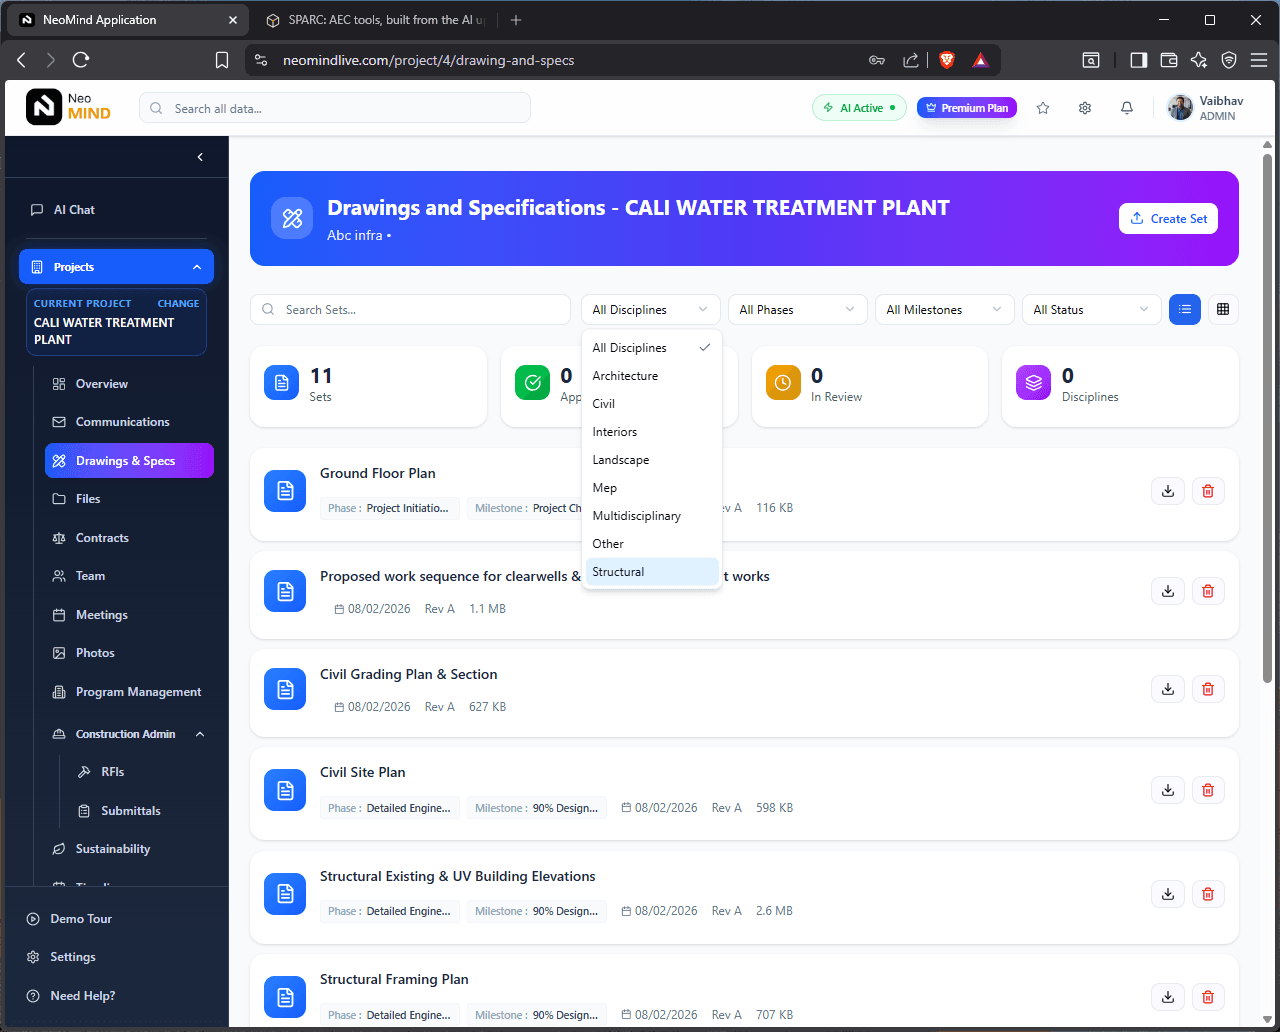Open the All Phases dropdown
This screenshot has height=1032, width=1280.
797,310
